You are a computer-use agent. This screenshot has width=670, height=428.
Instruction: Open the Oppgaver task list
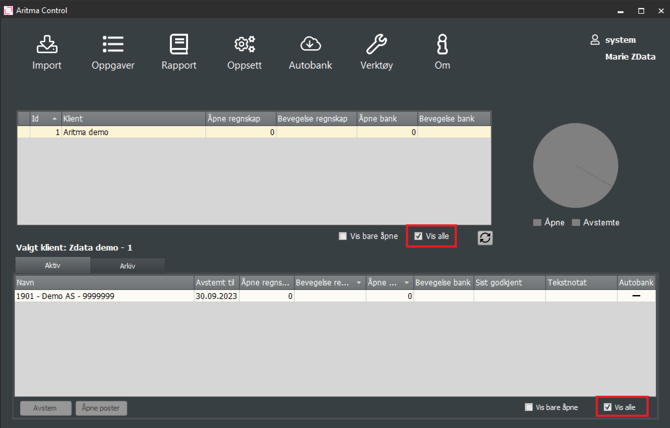click(x=113, y=51)
